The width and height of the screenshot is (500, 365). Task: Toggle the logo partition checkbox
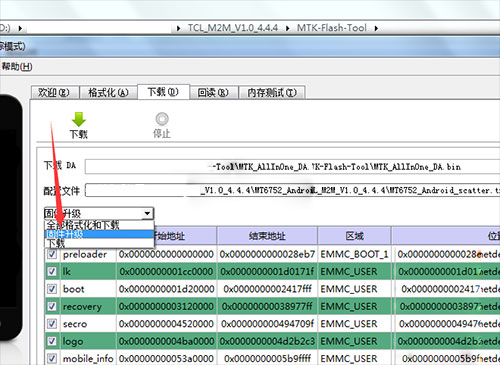click(52, 341)
